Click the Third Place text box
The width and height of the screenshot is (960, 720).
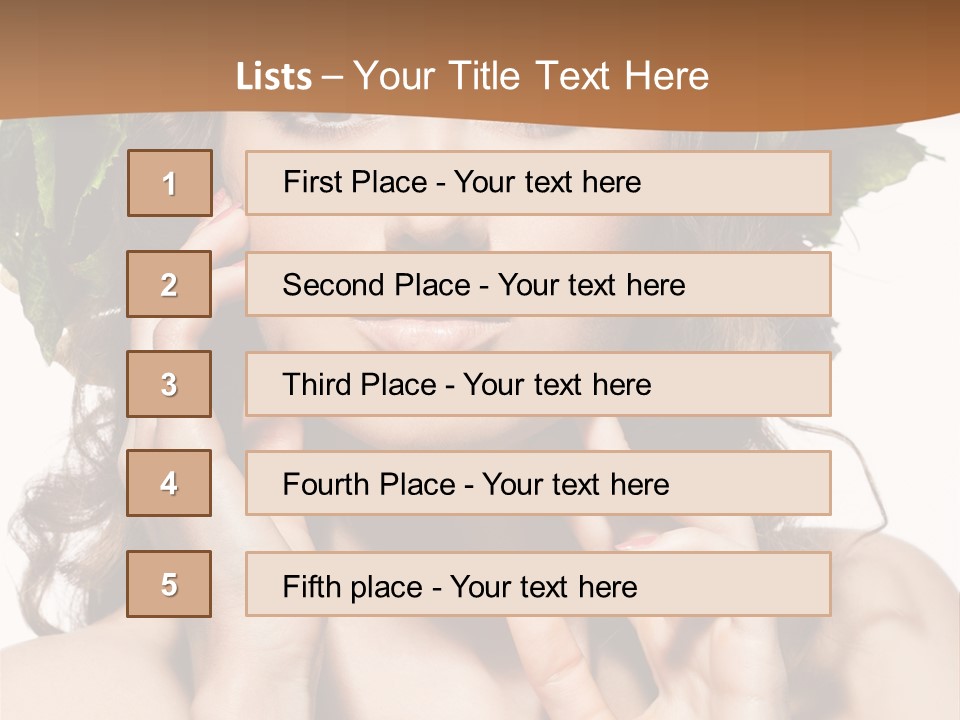coord(538,384)
